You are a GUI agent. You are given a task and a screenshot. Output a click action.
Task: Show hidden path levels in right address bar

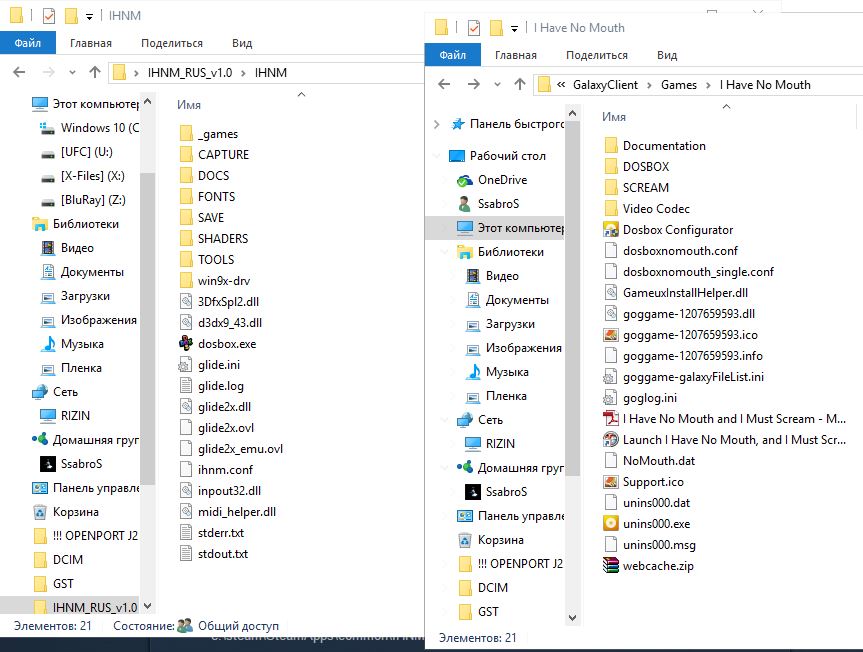[x=561, y=85]
